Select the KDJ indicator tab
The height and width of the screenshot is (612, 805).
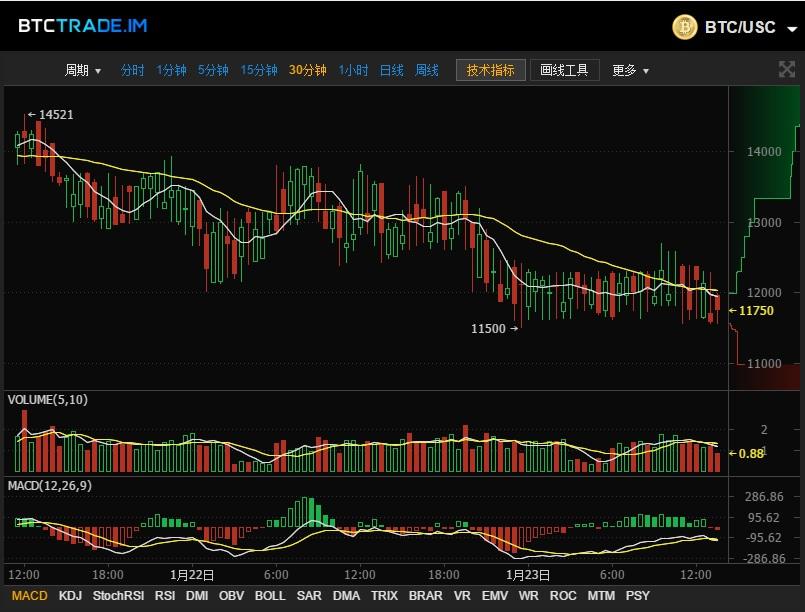(x=70, y=596)
